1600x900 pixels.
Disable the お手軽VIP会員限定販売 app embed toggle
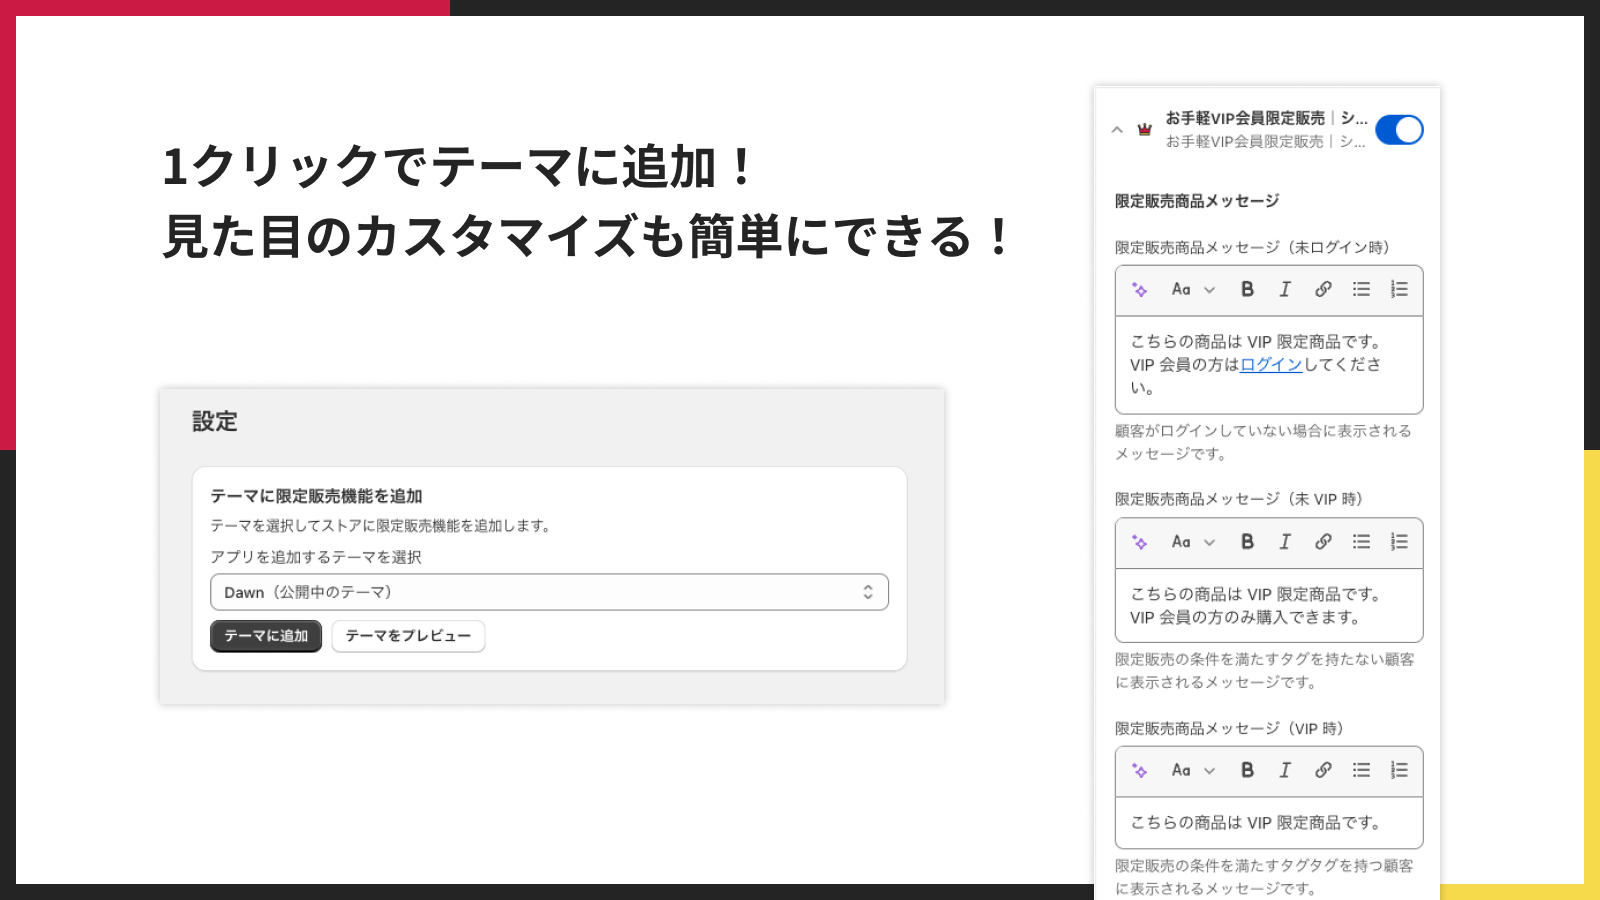click(1399, 129)
